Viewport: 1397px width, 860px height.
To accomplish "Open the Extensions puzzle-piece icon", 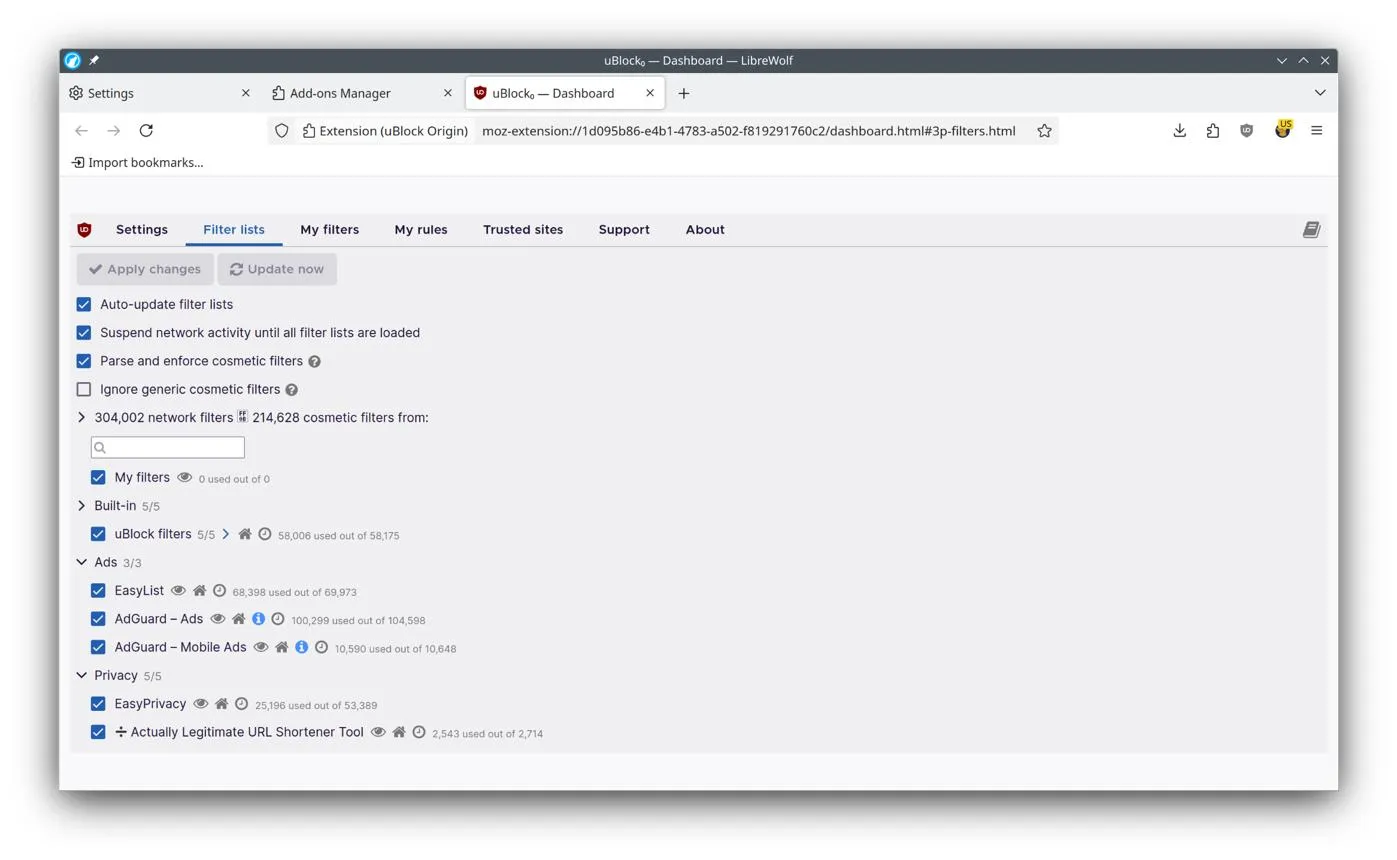I will [x=1213, y=131].
